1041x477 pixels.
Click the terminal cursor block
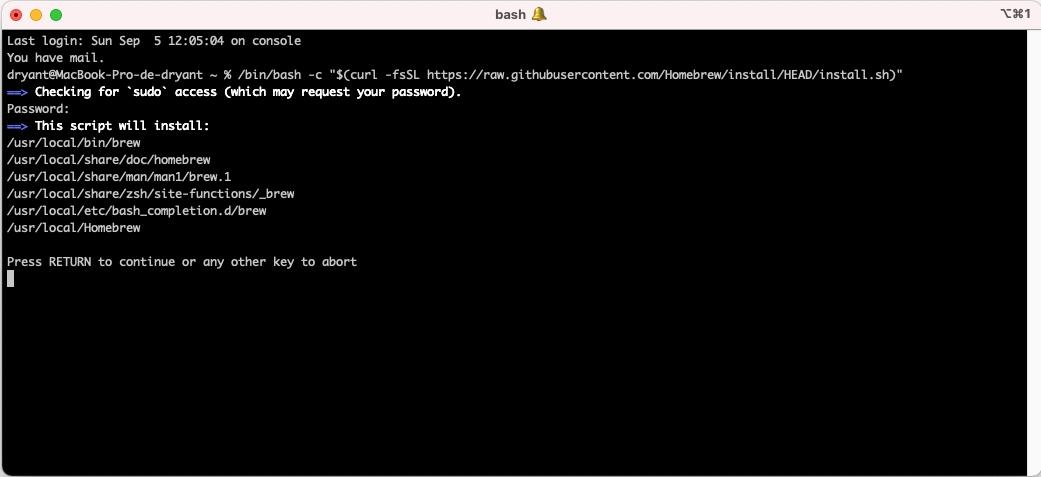tap(11, 279)
